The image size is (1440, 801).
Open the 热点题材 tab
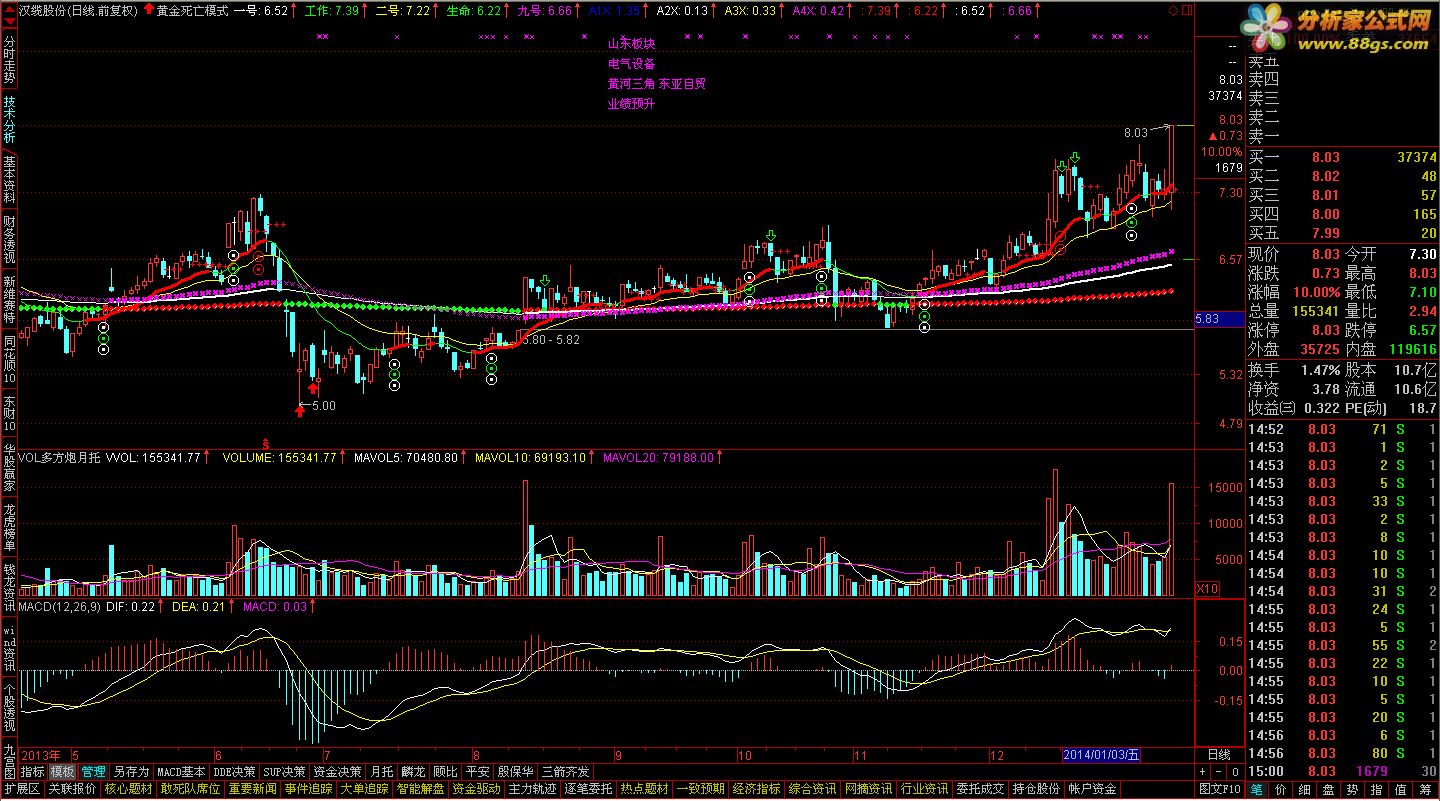pos(644,789)
